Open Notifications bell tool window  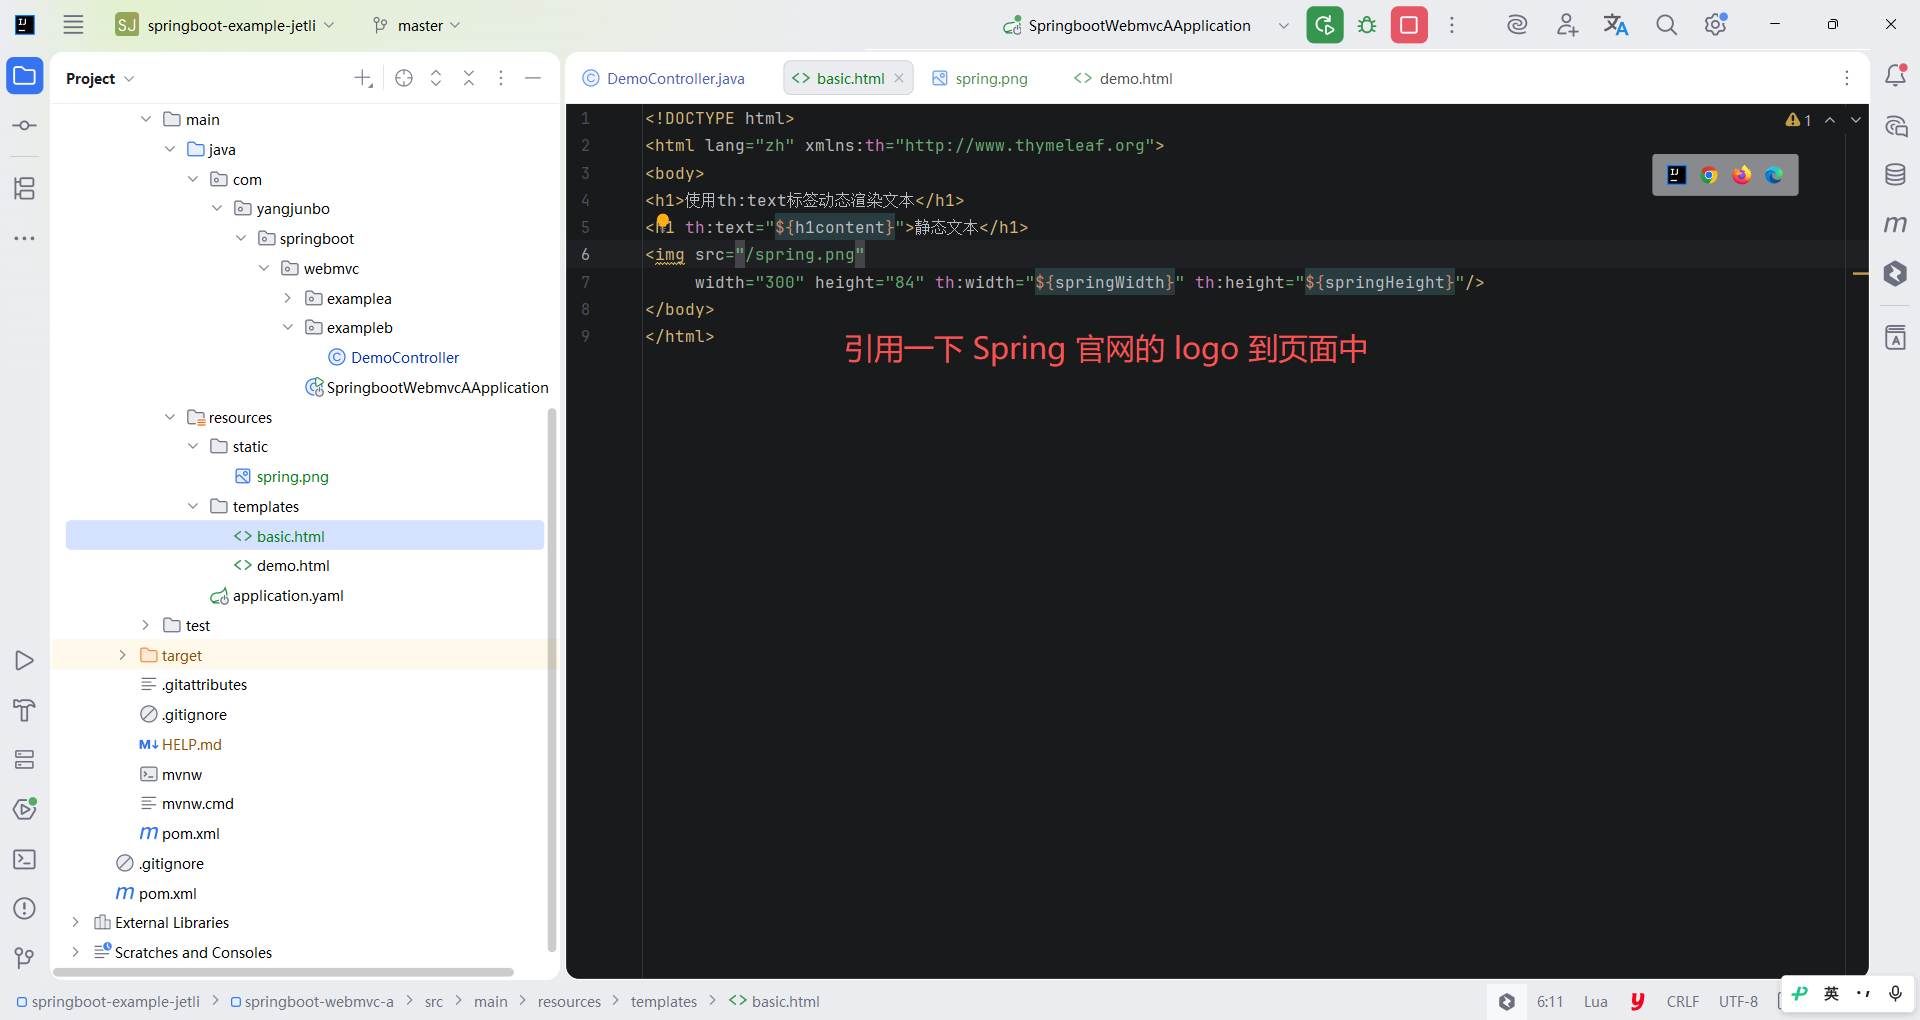pyautogui.click(x=1895, y=75)
